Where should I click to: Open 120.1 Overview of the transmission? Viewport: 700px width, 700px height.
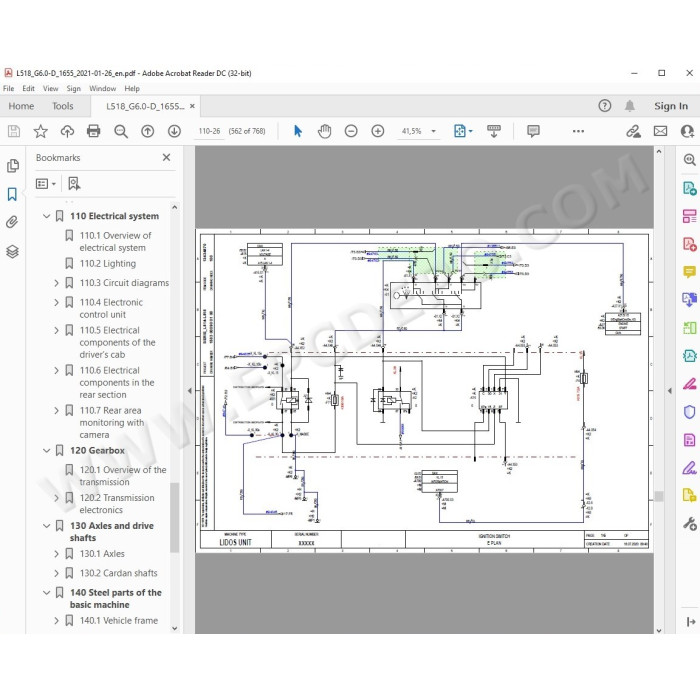[x=123, y=476]
